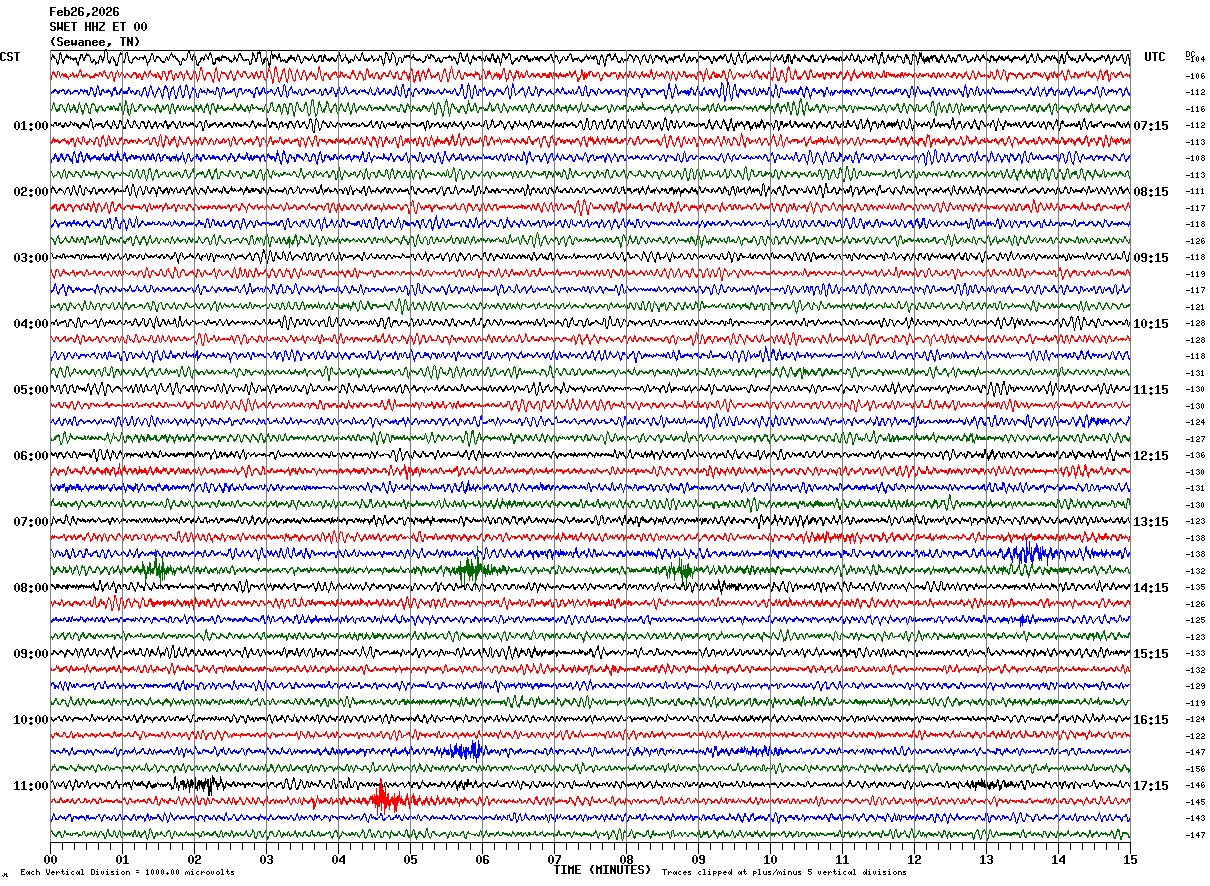Click the Each Vertical Division scale note
The width and height of the screenshot is (1210, 886).
[127, 872]
